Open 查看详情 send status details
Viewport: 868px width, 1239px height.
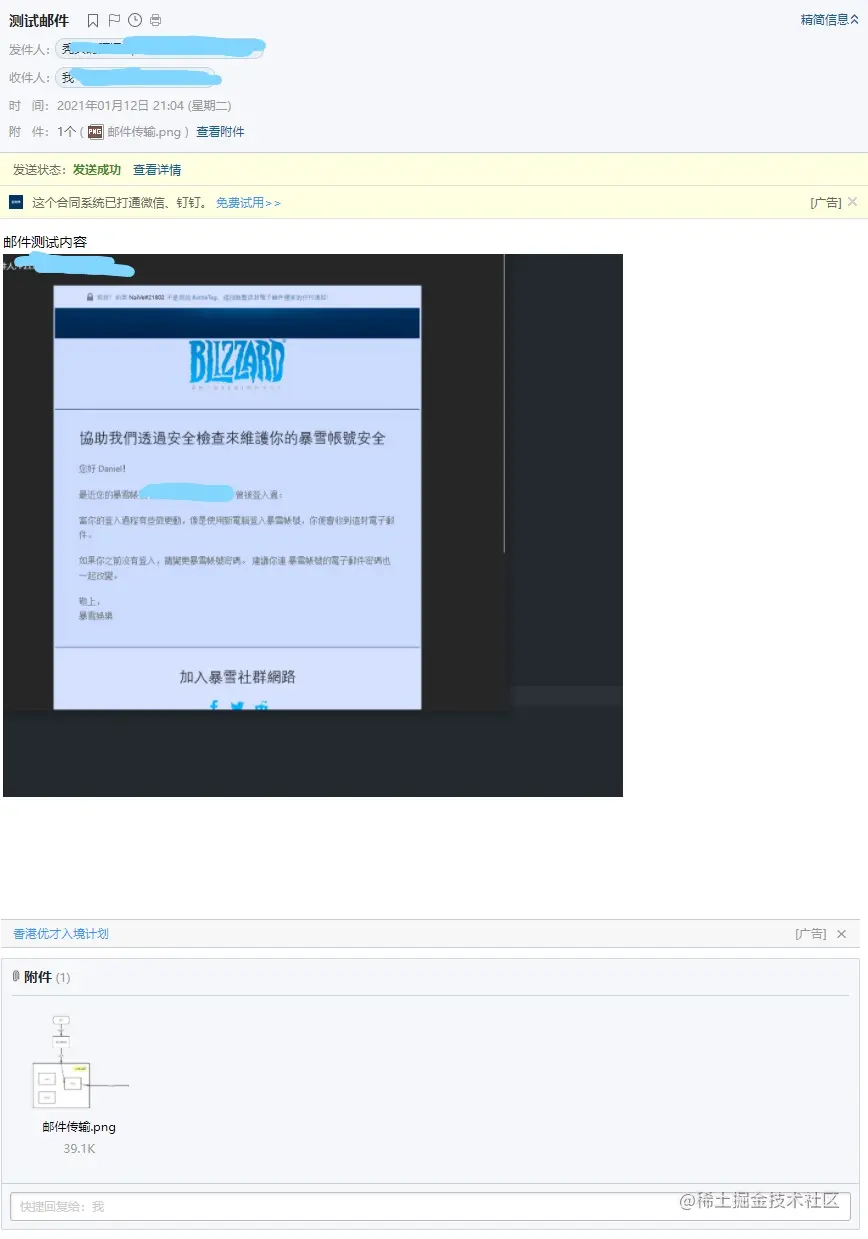pos(157,170)
